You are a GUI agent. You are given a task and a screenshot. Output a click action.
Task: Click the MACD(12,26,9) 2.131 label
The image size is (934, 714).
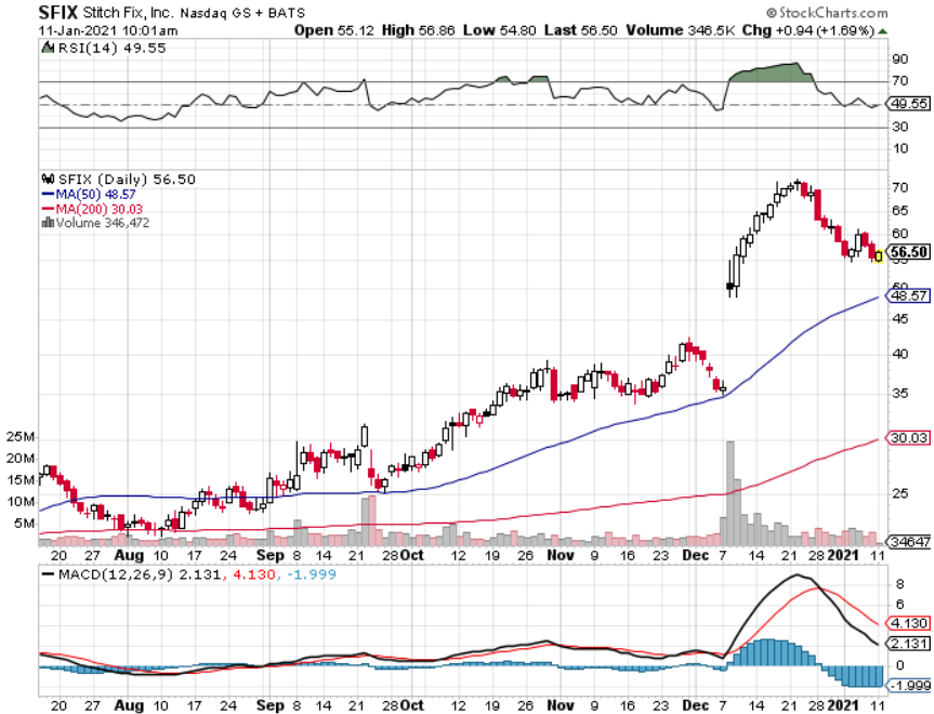coord(132,575)
